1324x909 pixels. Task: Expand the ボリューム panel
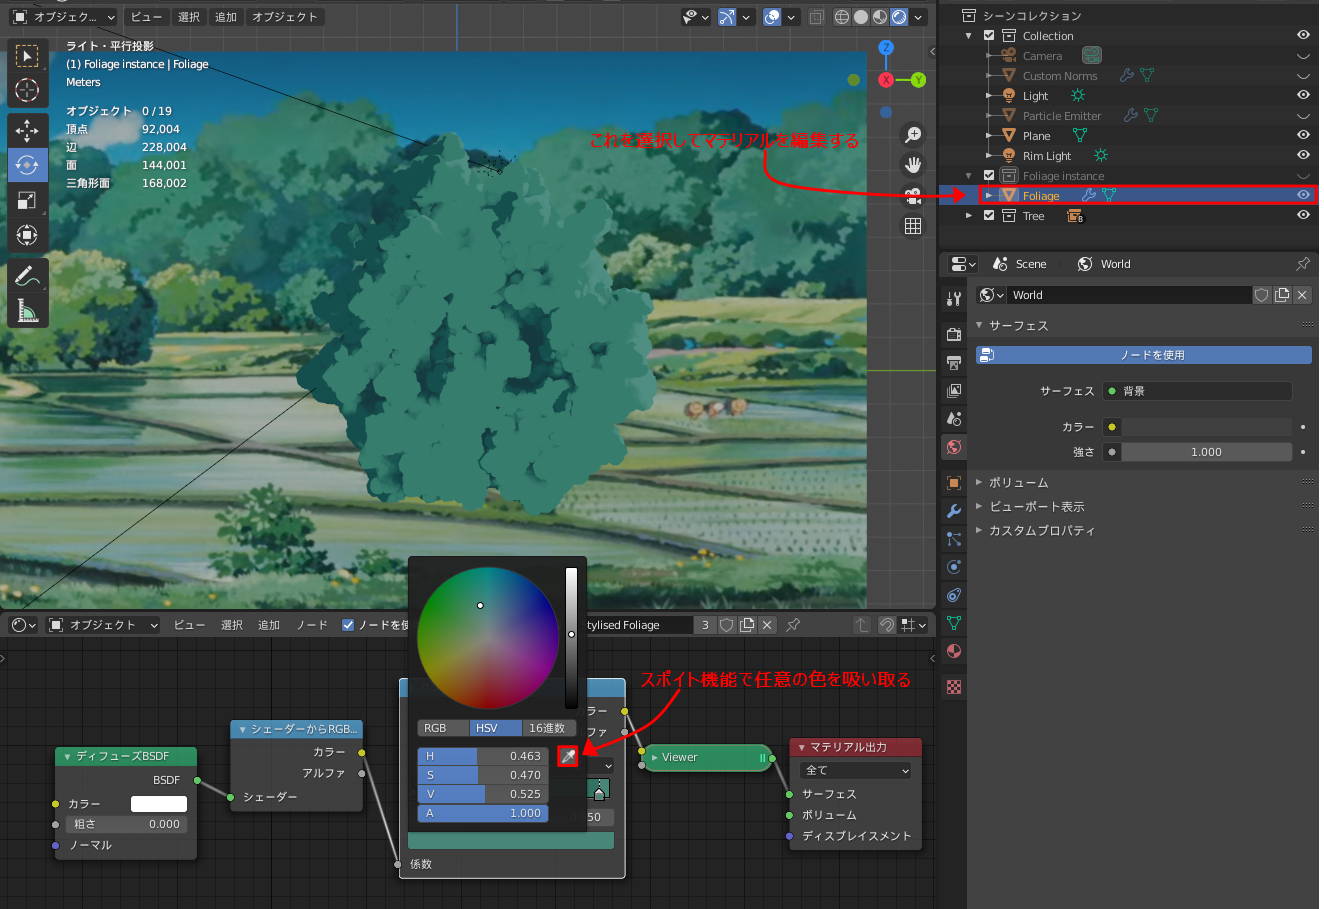coord(1019,483)
